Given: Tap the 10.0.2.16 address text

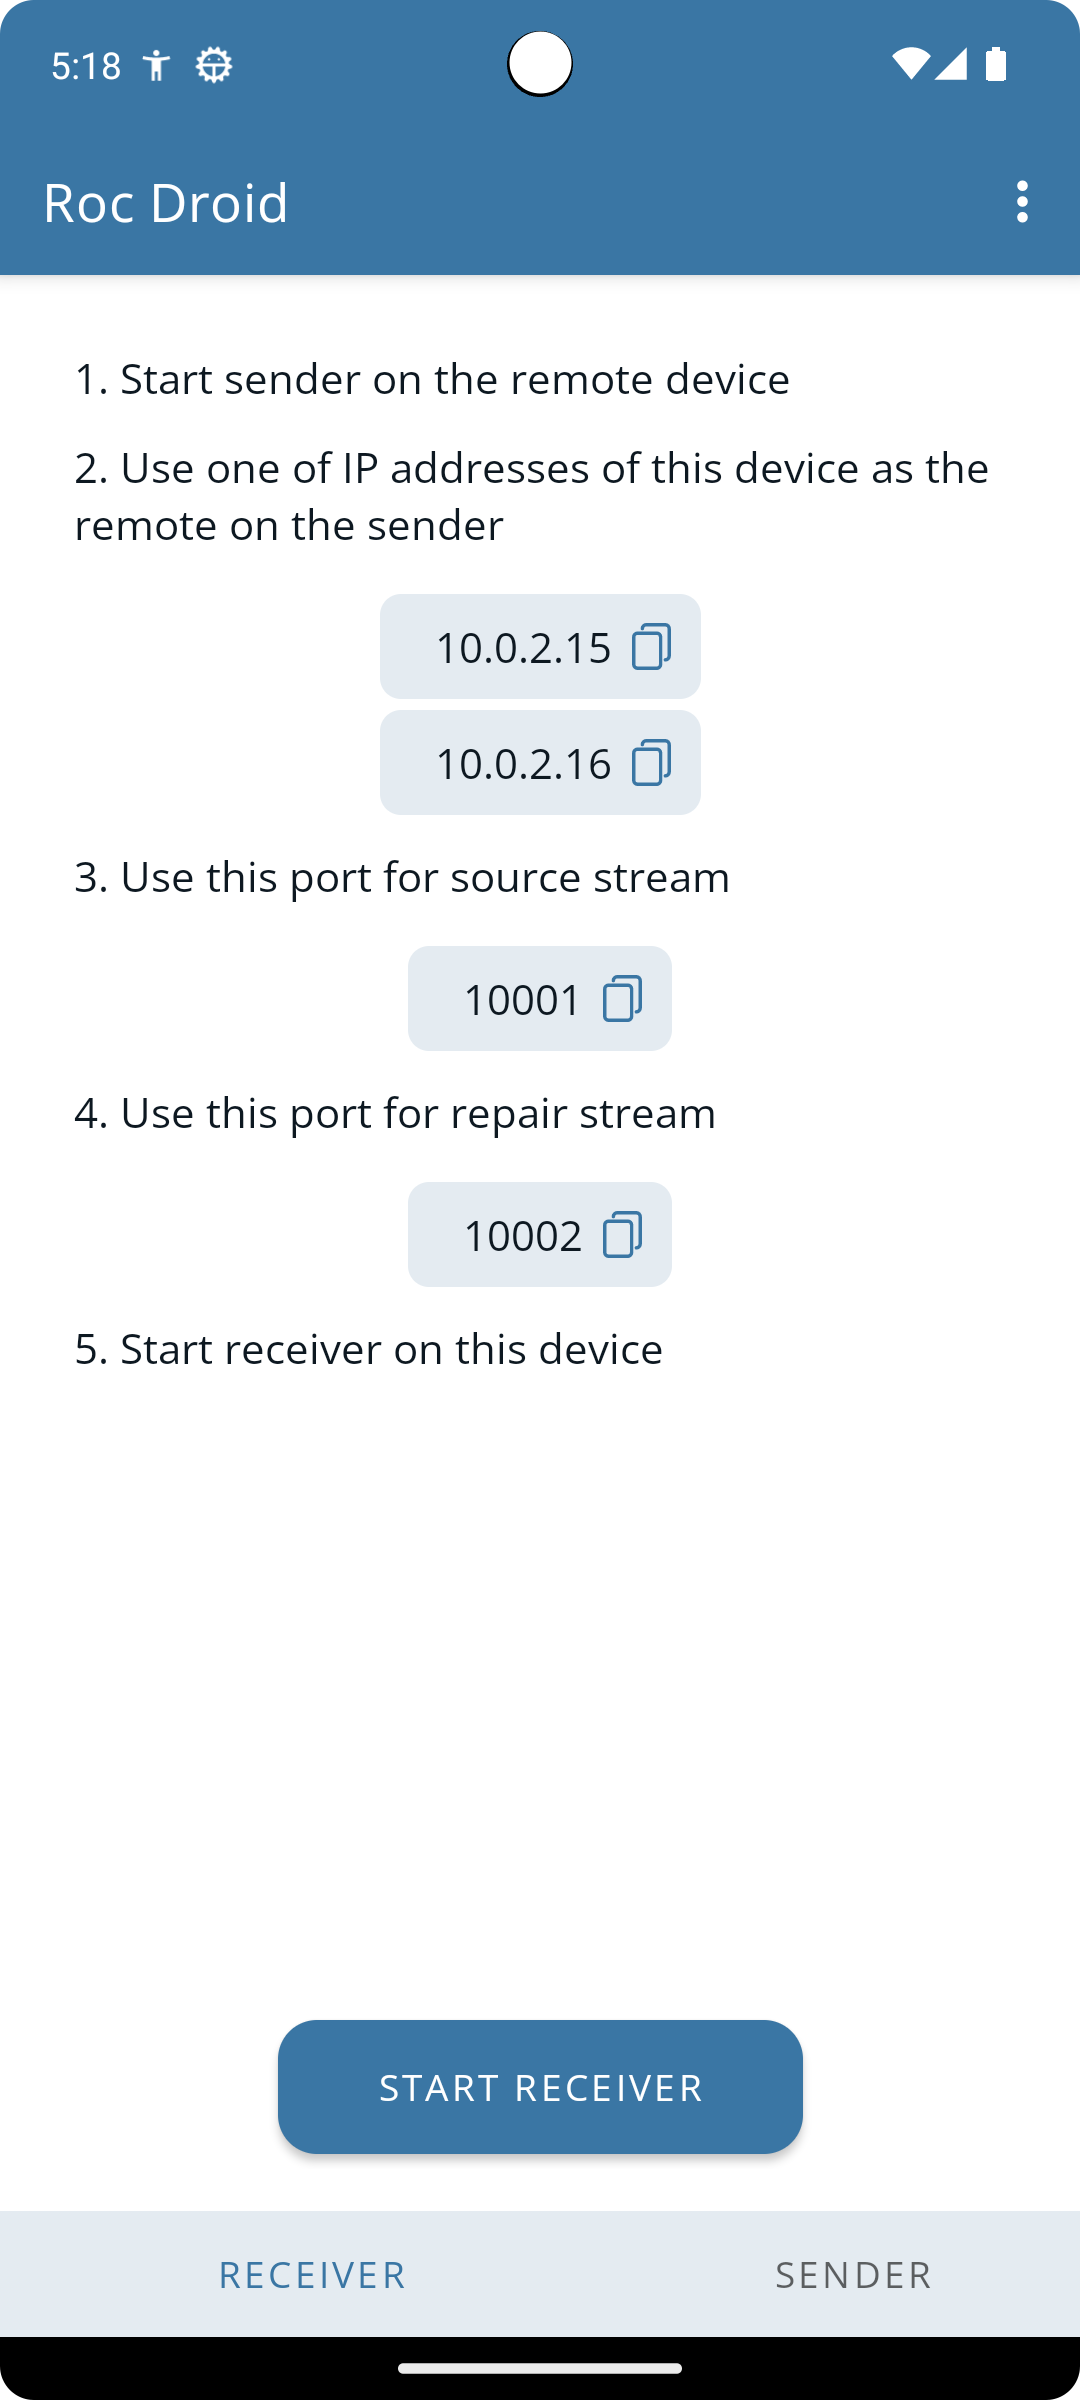Looking at the screenshot, I should (523, 763).
